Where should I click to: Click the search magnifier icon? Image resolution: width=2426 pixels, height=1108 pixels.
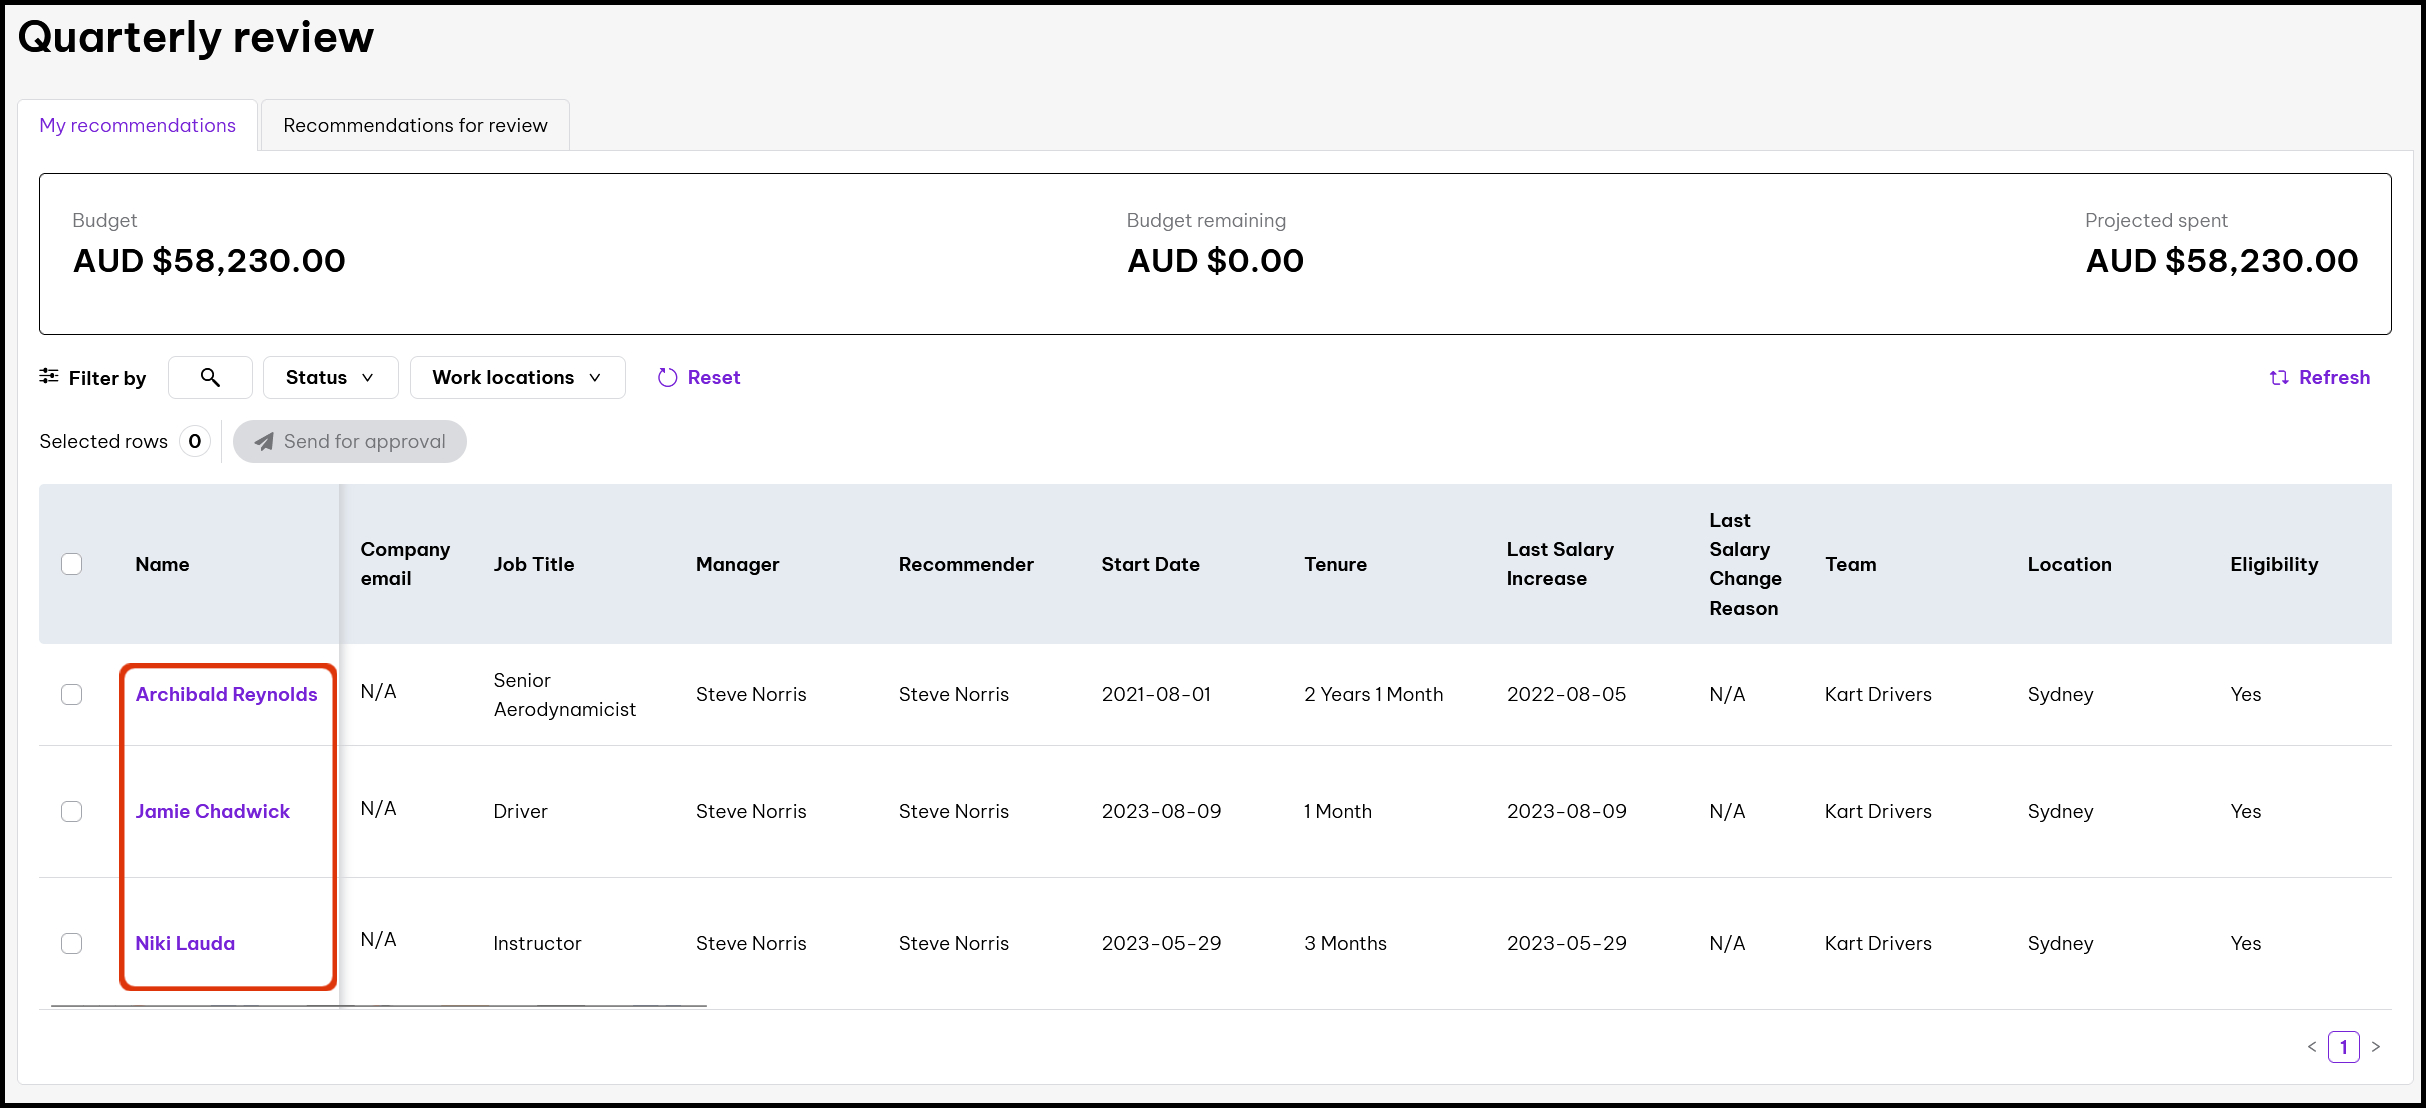(x=210, y=377)
